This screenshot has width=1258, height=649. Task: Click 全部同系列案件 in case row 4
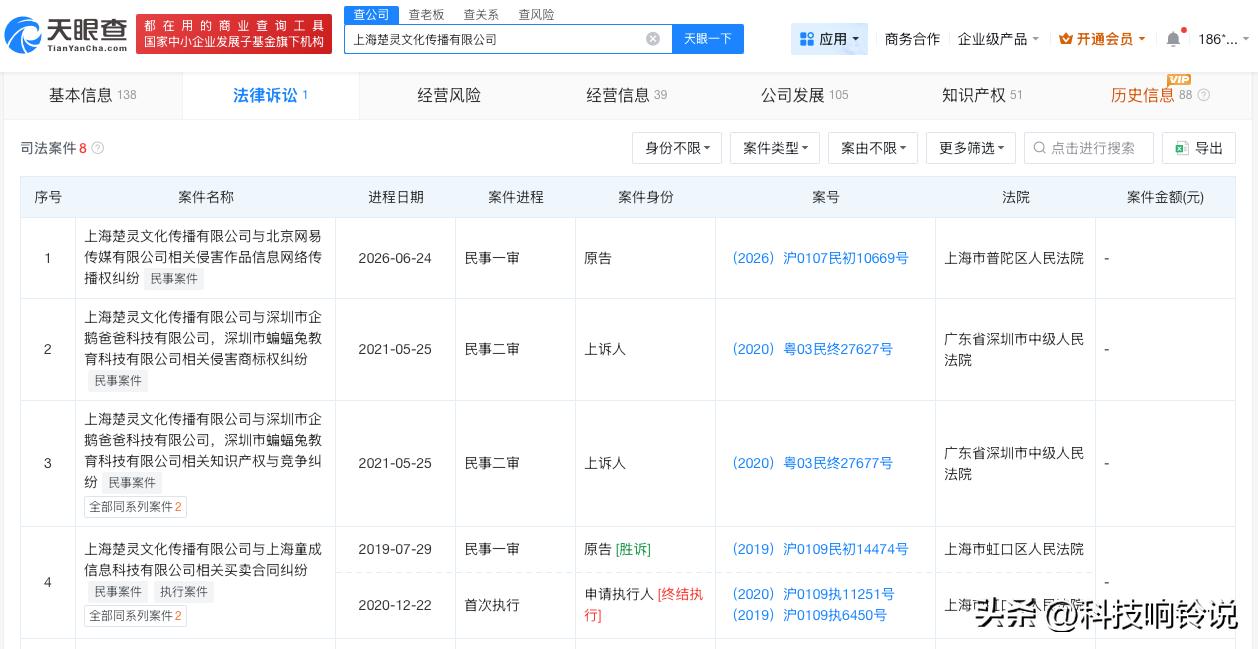135,616
